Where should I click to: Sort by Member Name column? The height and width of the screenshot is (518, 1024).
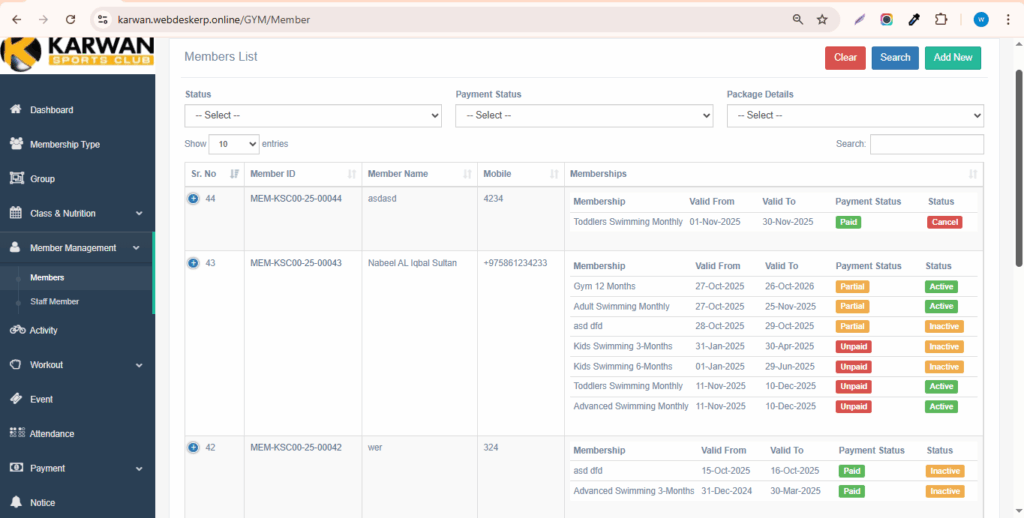tap(419, 174)
